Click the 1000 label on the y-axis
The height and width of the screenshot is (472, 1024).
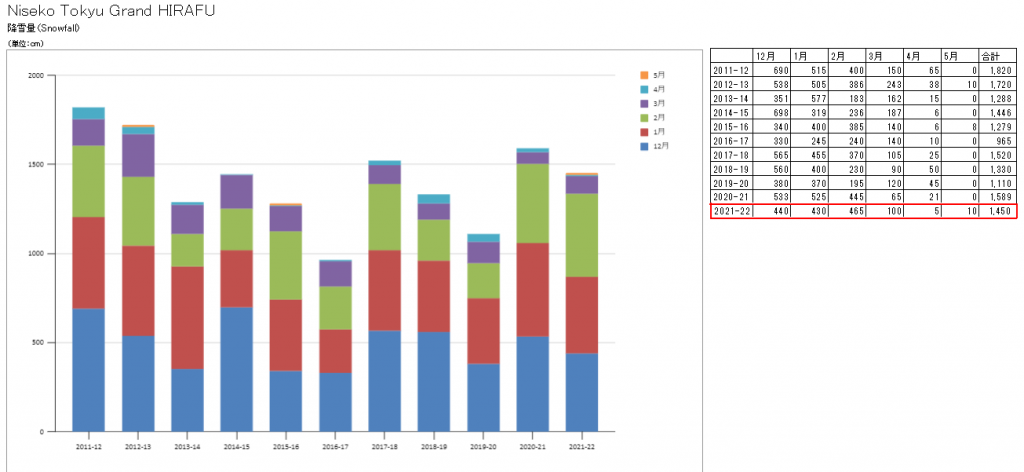[36, 253]
